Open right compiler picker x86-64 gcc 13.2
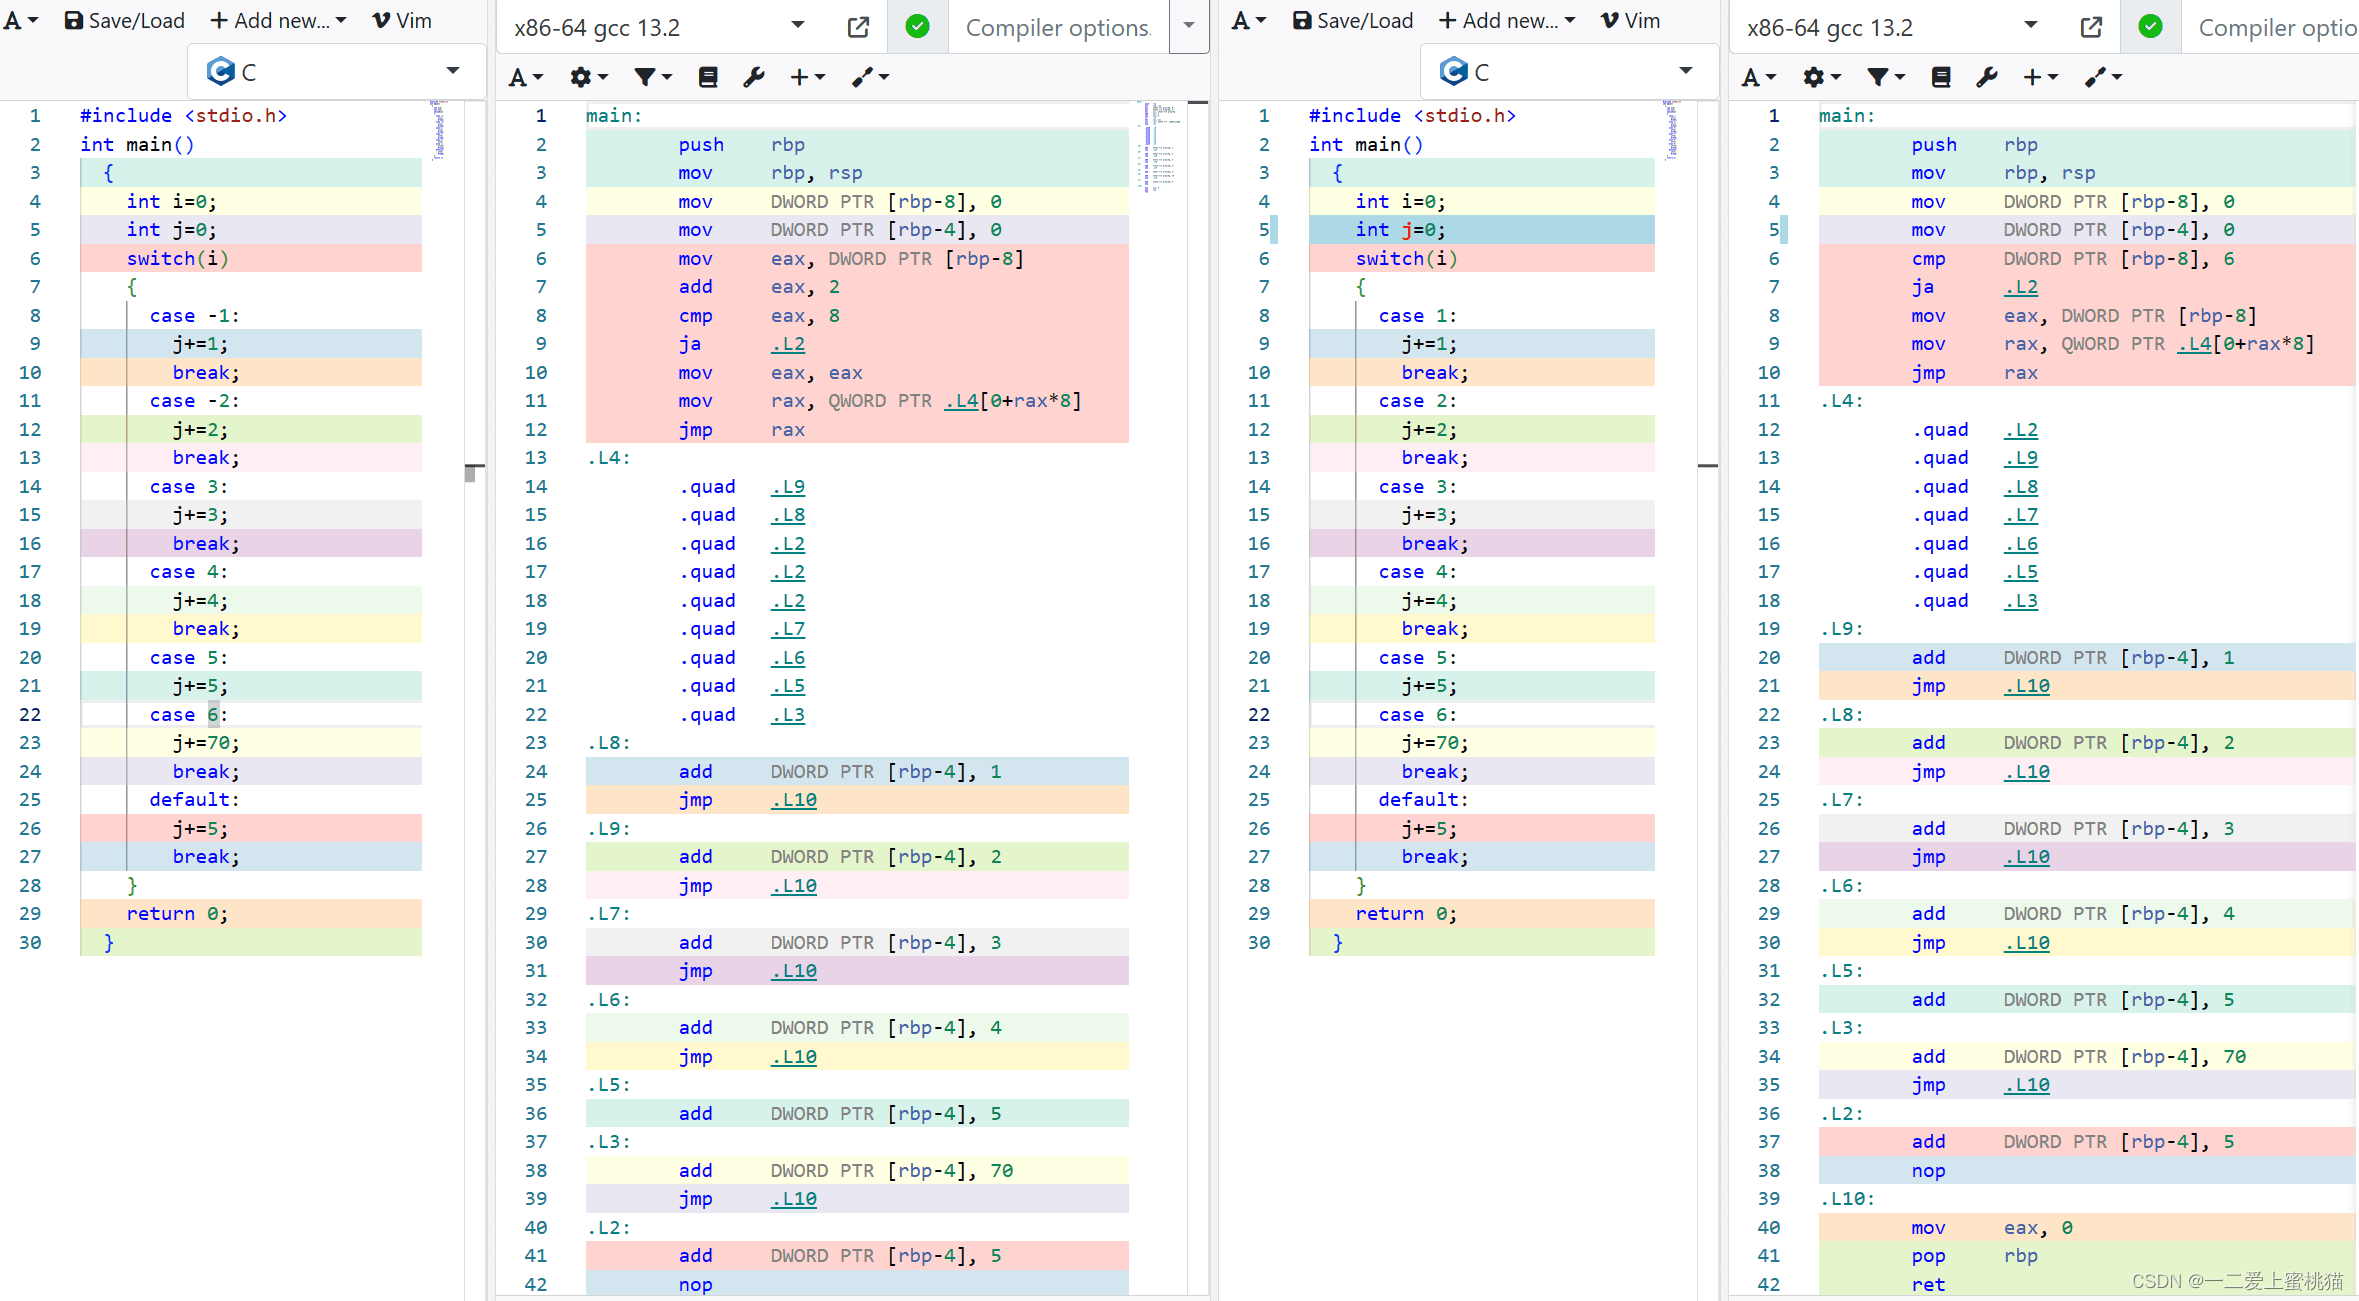Image resolution: width=2359 pixels, height=1301 pixels. point(1893,27)
